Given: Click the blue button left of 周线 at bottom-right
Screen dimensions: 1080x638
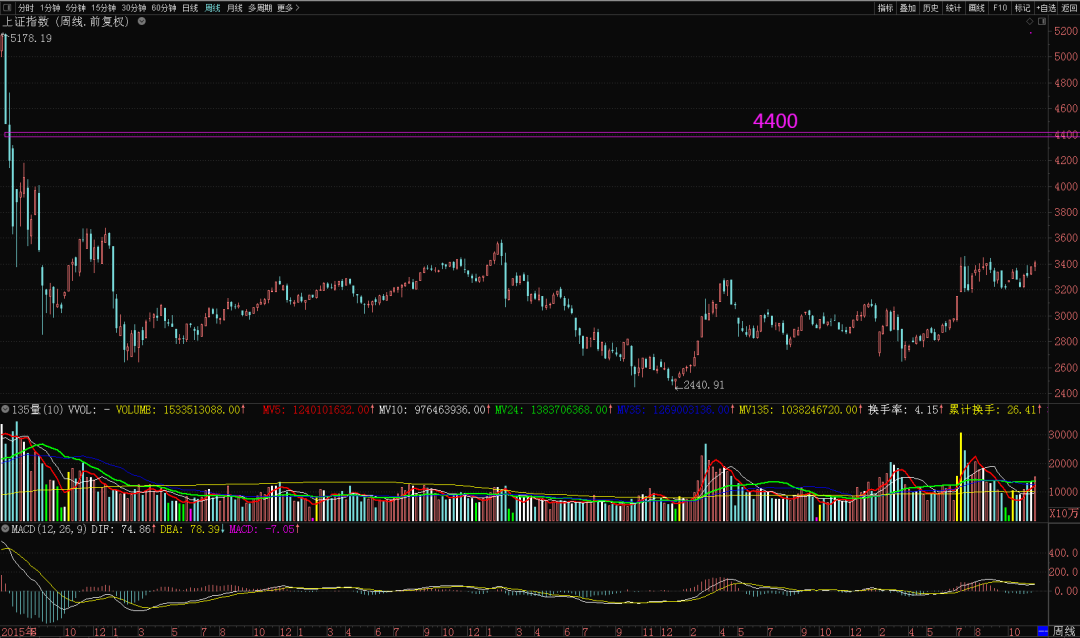Looking at the screenshot, I should point(1043,631).
